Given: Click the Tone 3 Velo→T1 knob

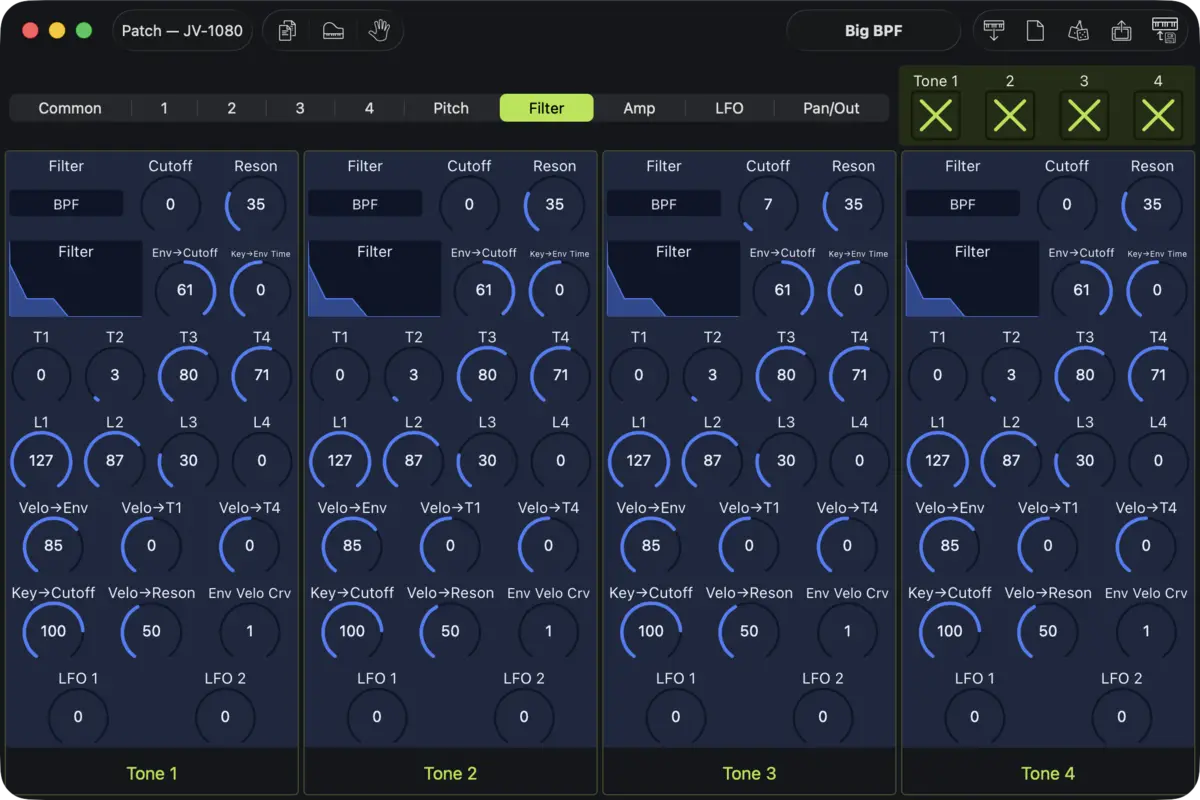Looking at the screenshot, I should click(x=749, y=546).
